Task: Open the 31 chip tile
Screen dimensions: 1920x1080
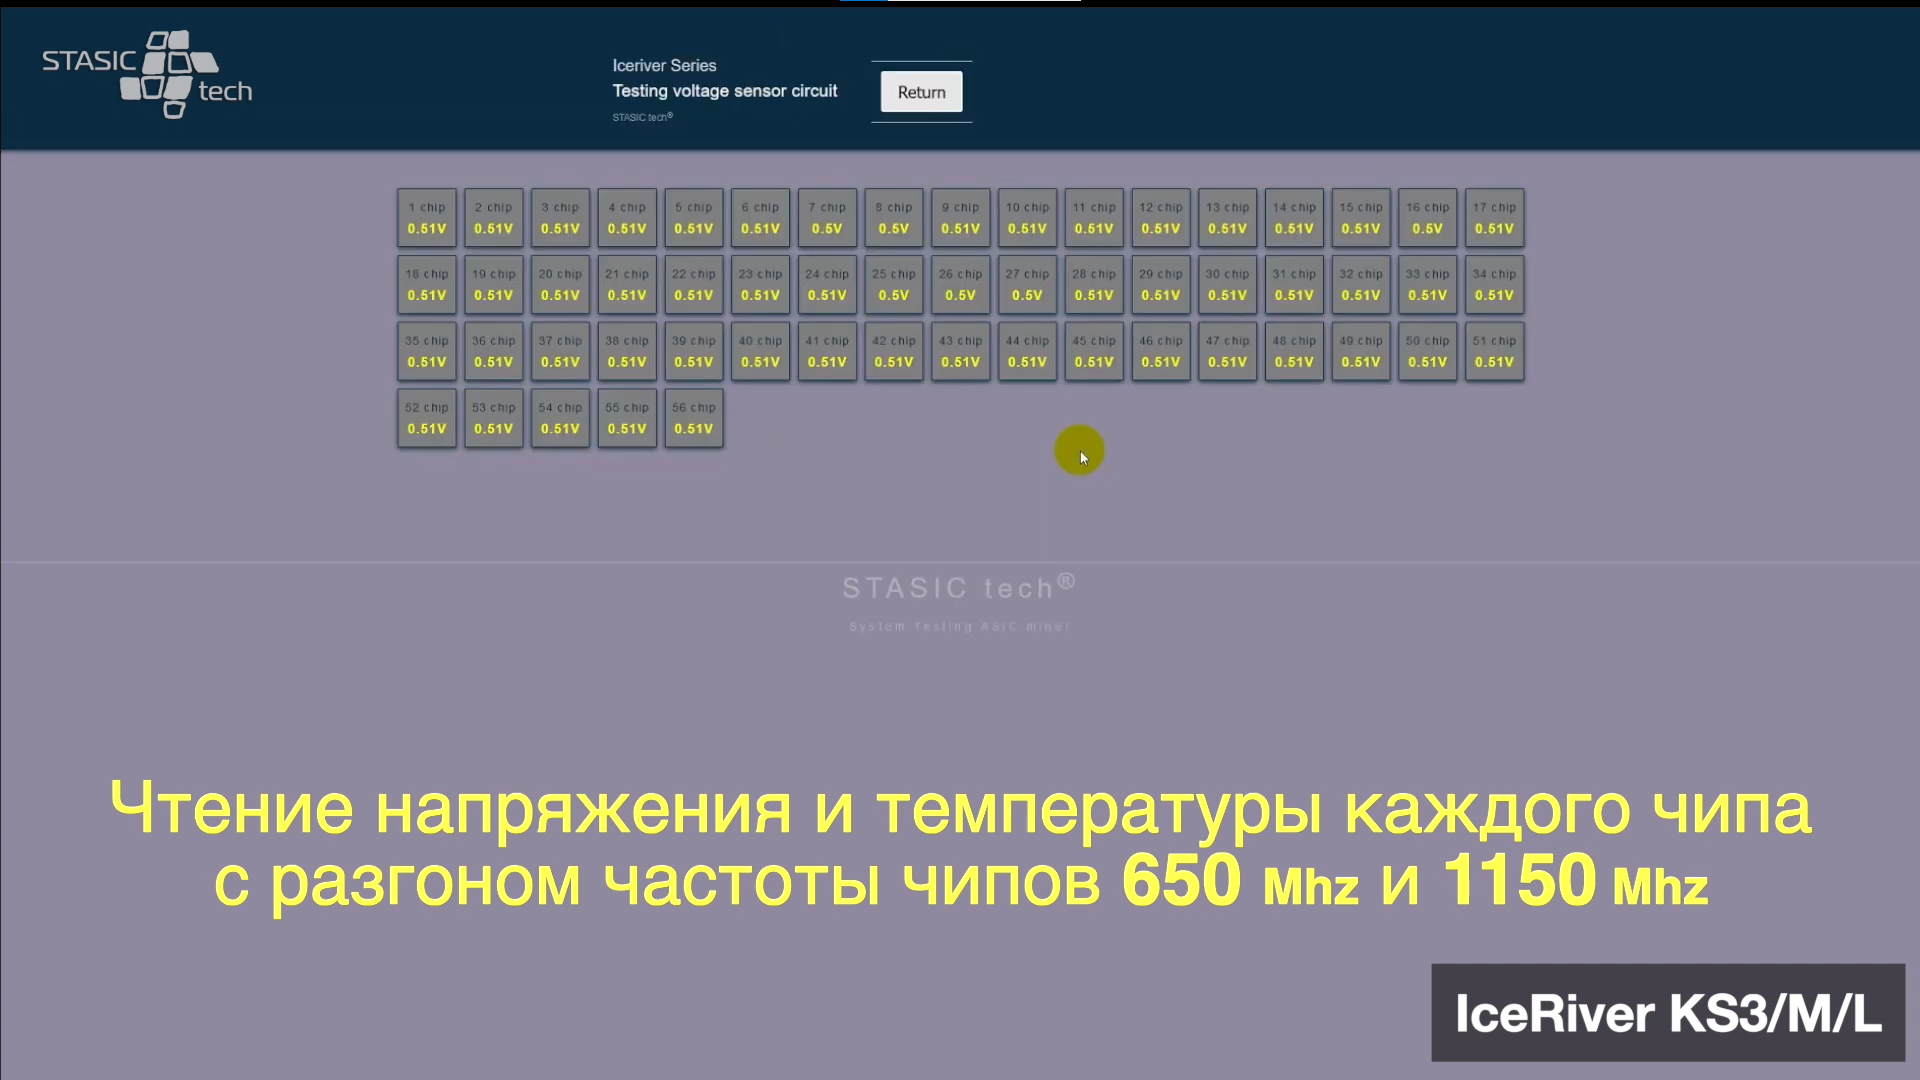Action: 1294,285
